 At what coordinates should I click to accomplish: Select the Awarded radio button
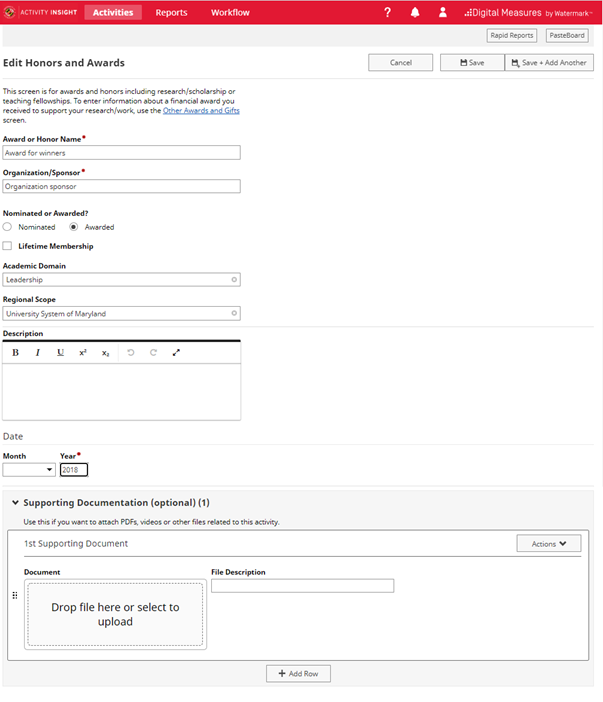point(74,227)
